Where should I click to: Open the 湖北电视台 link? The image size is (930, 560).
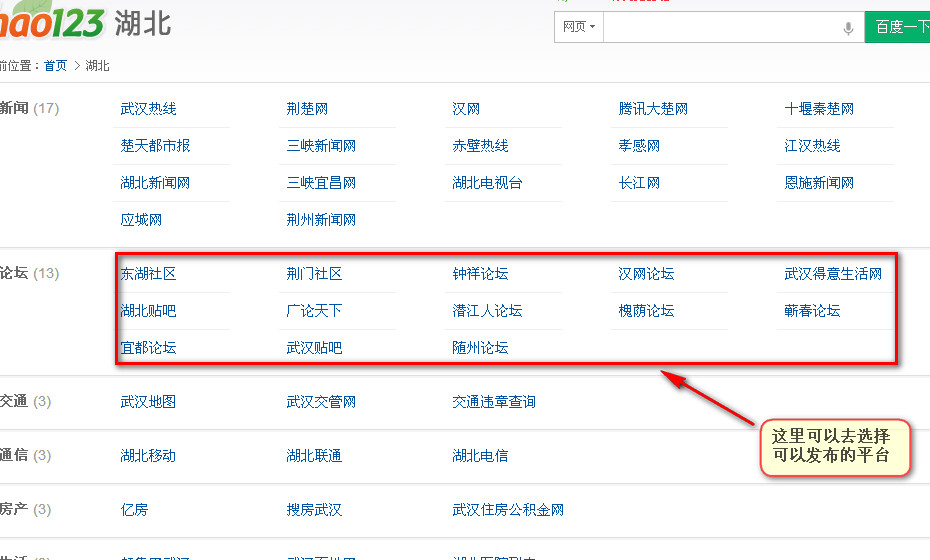coord(487,183)
